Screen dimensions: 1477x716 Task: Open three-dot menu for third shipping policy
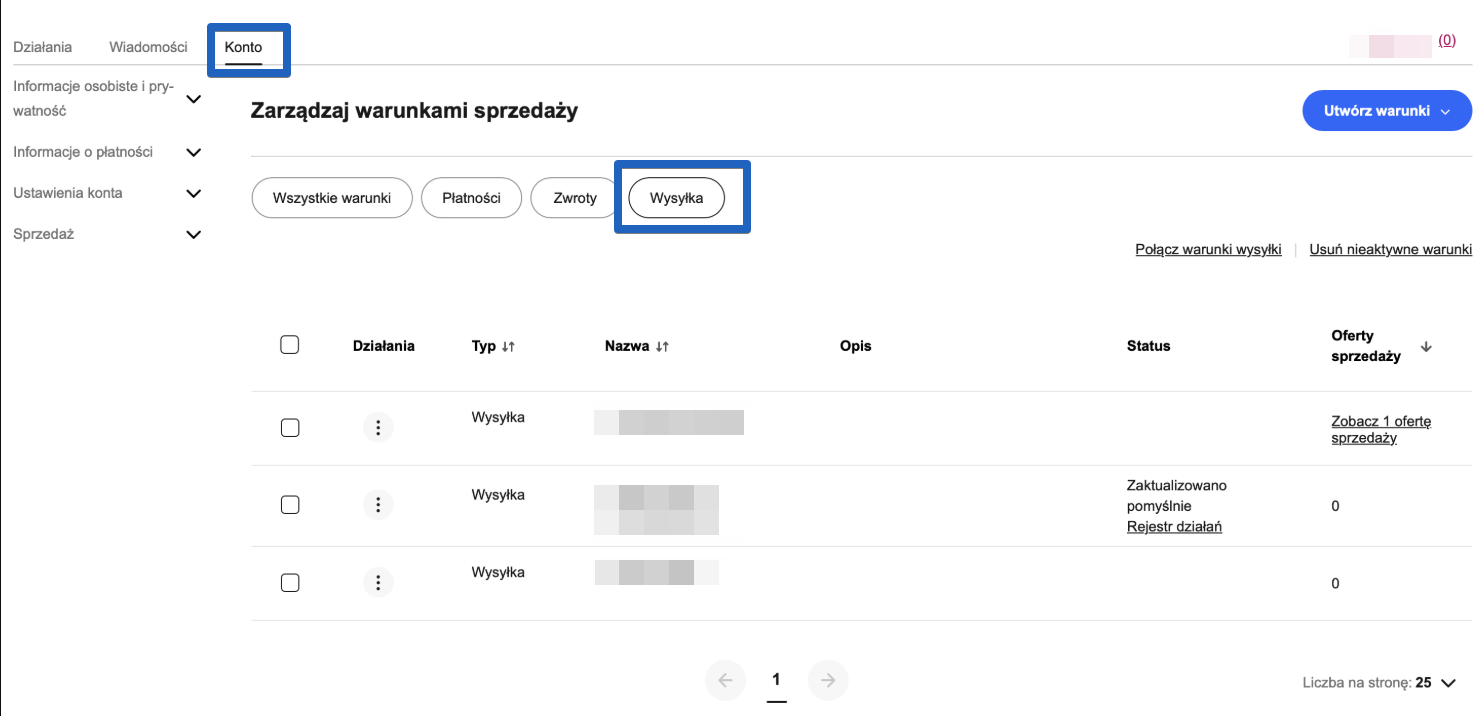[378, 582]
